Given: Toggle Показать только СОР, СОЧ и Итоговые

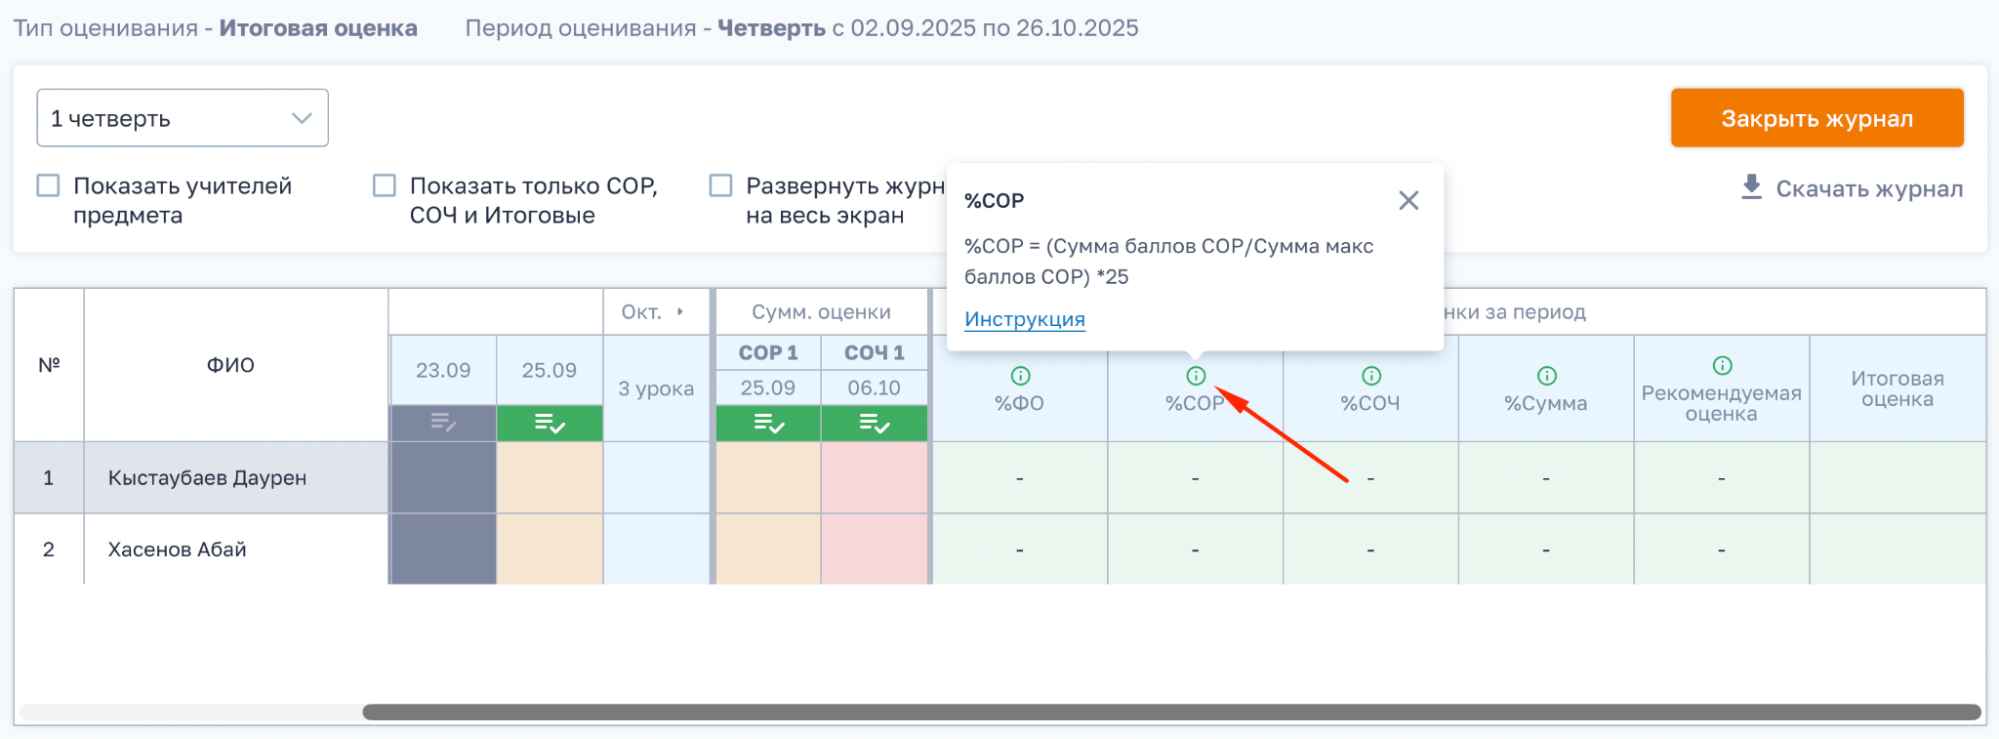Looking at the screenshot, I should point(384,186).
